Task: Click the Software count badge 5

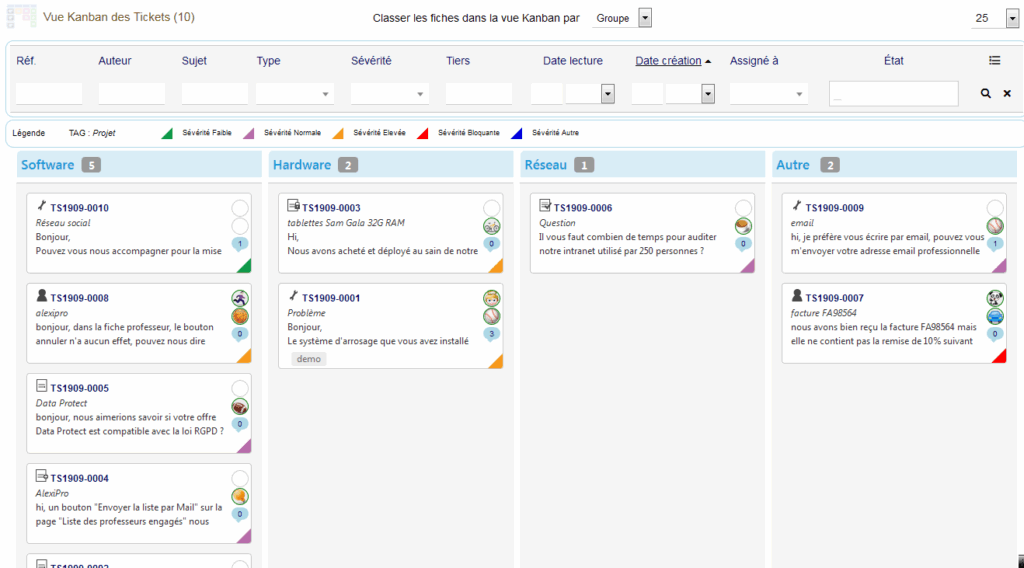Action: 91,165
